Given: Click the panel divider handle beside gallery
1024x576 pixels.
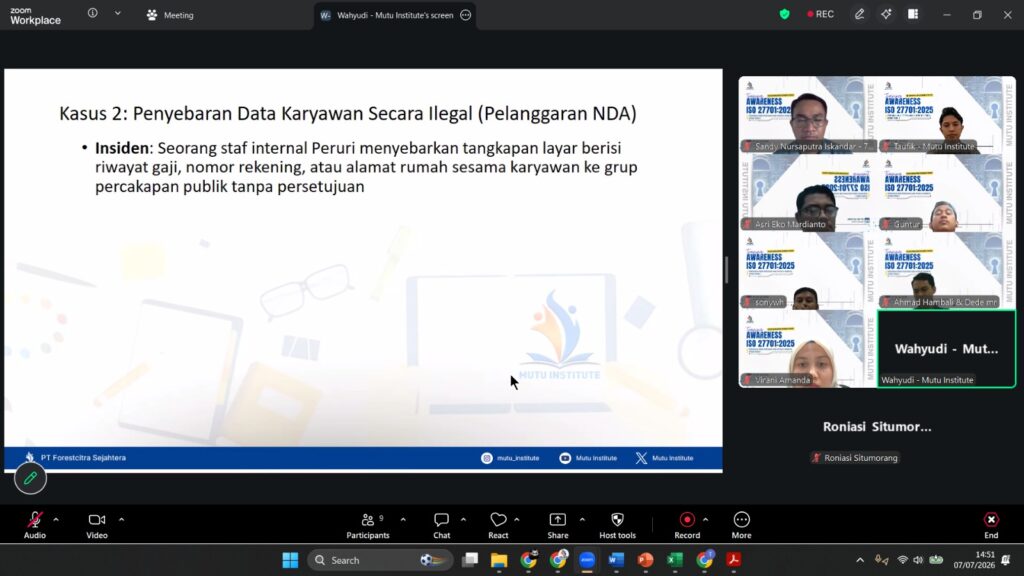Looking at the screenshot, I should pos(726,270).
